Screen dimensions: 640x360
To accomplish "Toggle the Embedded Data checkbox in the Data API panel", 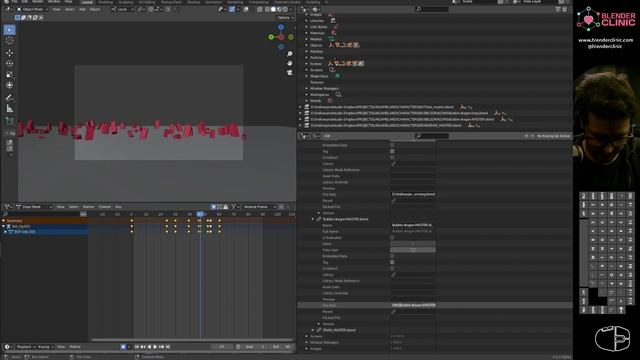I will (392, 145).
